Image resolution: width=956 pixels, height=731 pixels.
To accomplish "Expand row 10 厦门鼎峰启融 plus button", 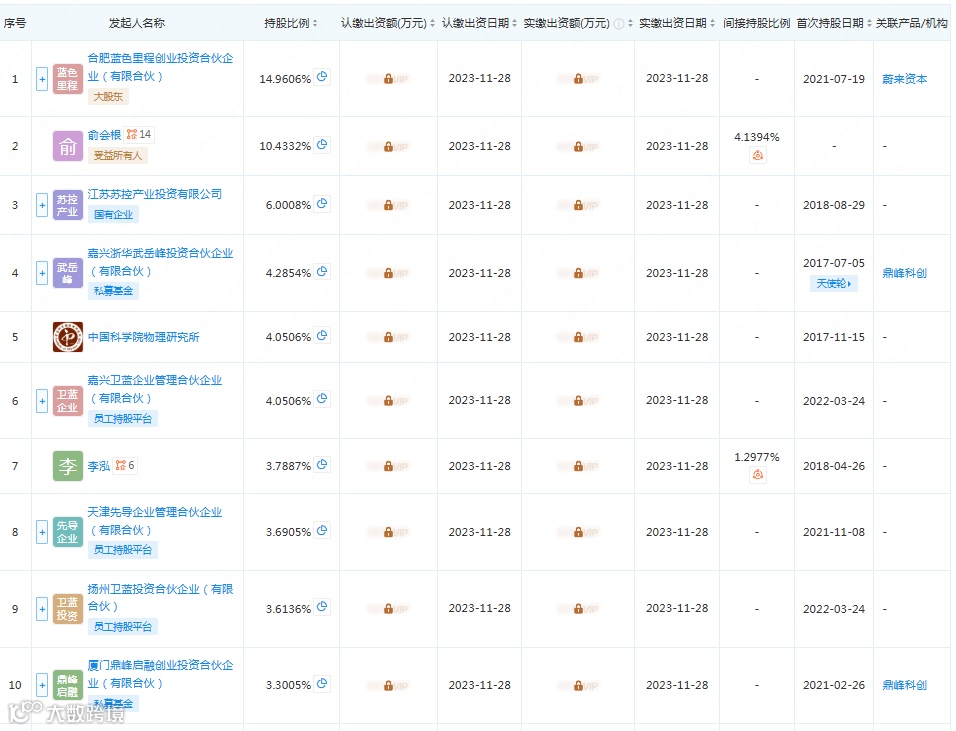I will 42,685.
